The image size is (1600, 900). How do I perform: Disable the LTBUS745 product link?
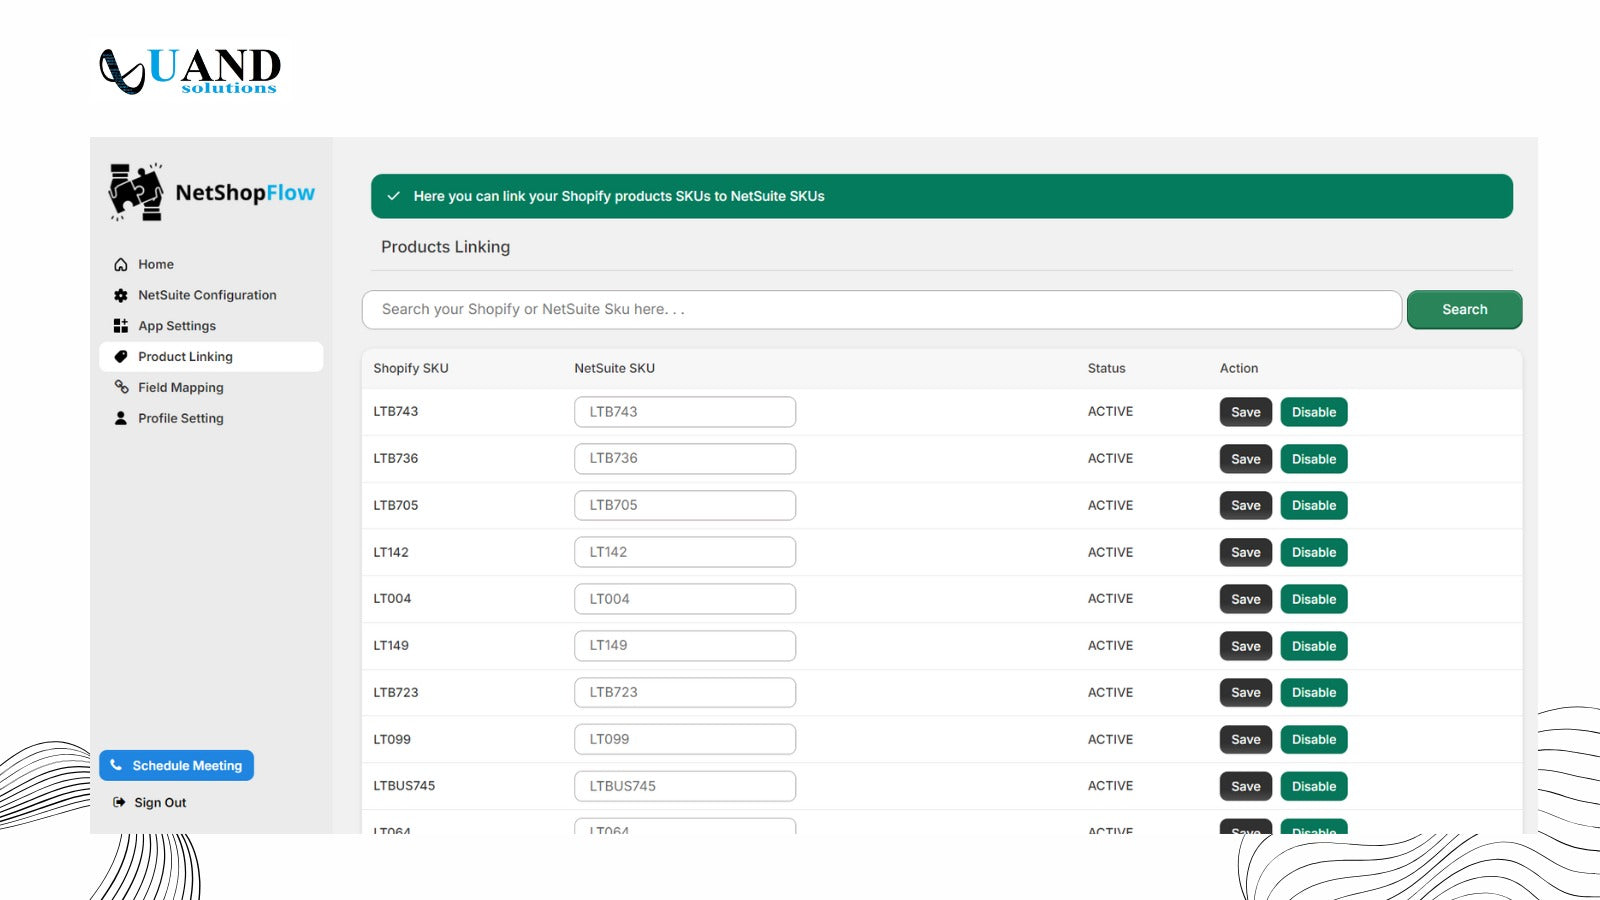(1313, 786)
